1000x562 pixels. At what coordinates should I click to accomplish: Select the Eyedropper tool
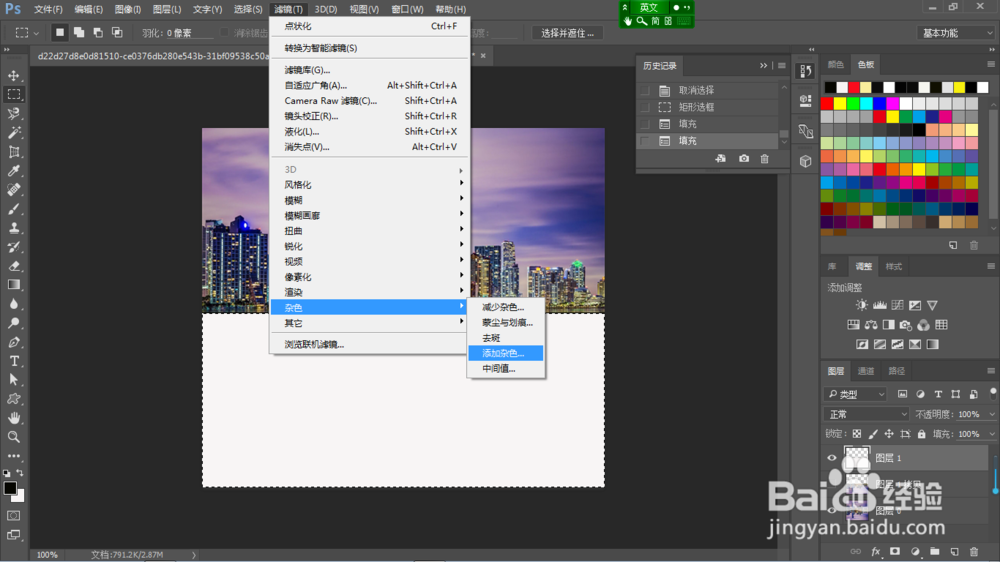pos(13,170)
